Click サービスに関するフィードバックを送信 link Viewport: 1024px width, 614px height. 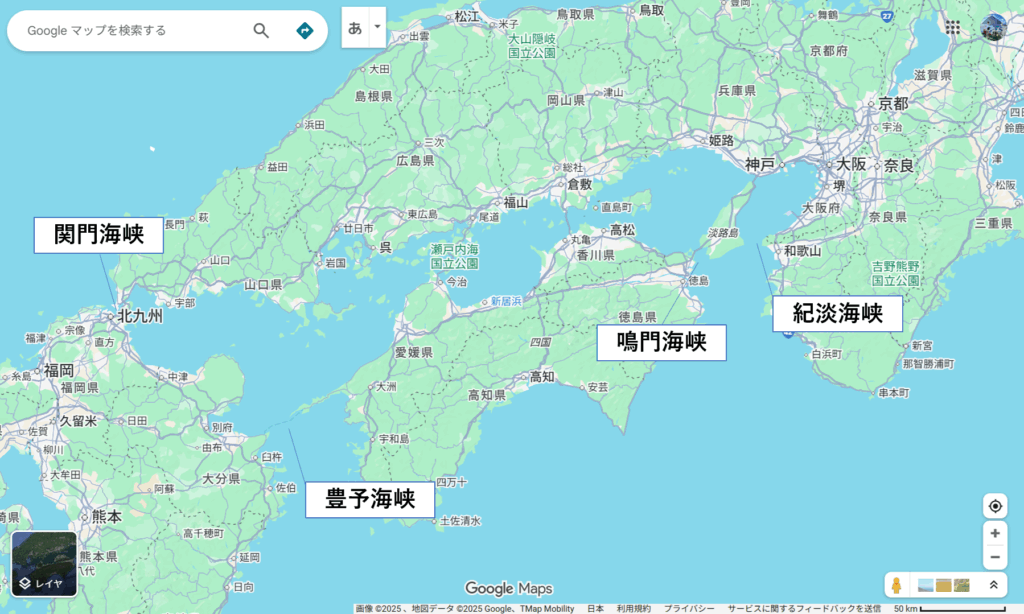(804, 608)
